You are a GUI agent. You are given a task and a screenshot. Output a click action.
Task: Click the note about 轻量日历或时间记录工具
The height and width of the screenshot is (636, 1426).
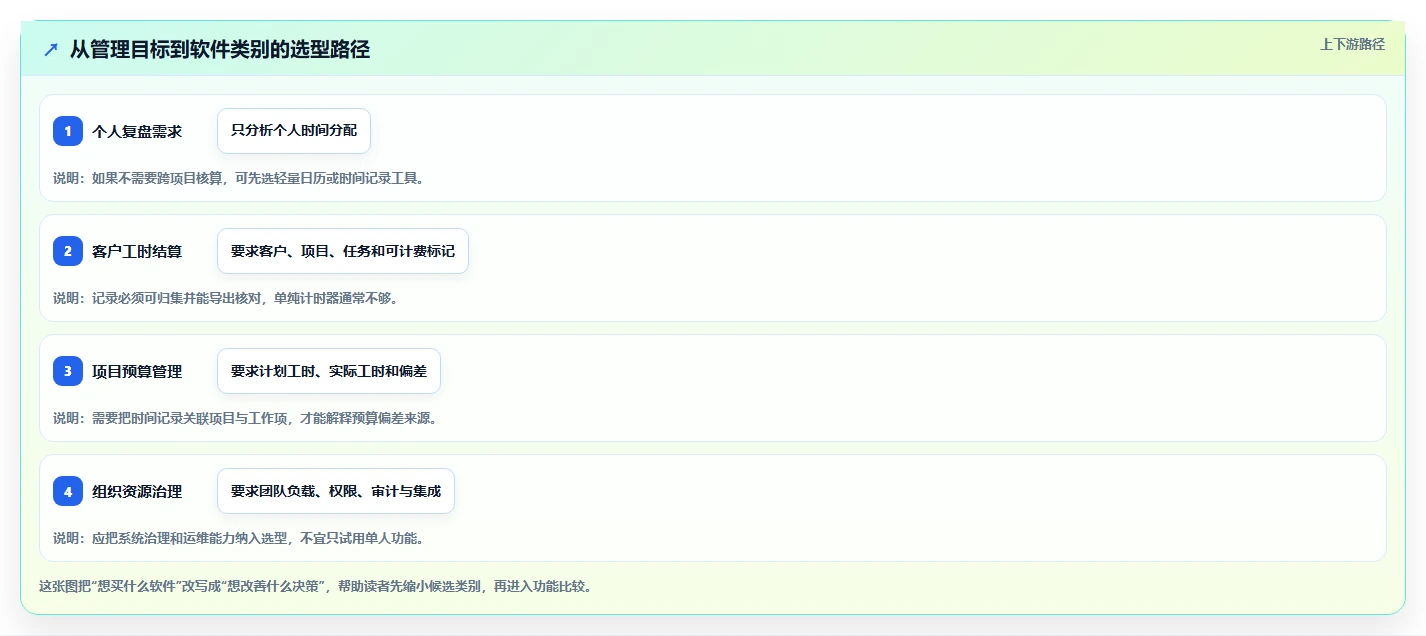(x=238, y=178)
